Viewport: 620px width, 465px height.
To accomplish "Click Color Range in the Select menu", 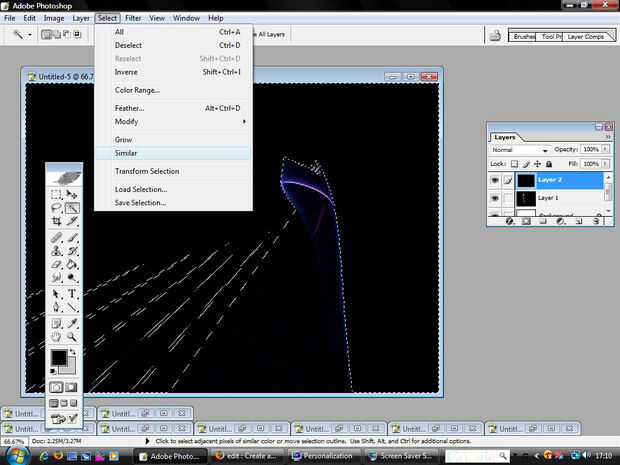I will click(137, 90).
